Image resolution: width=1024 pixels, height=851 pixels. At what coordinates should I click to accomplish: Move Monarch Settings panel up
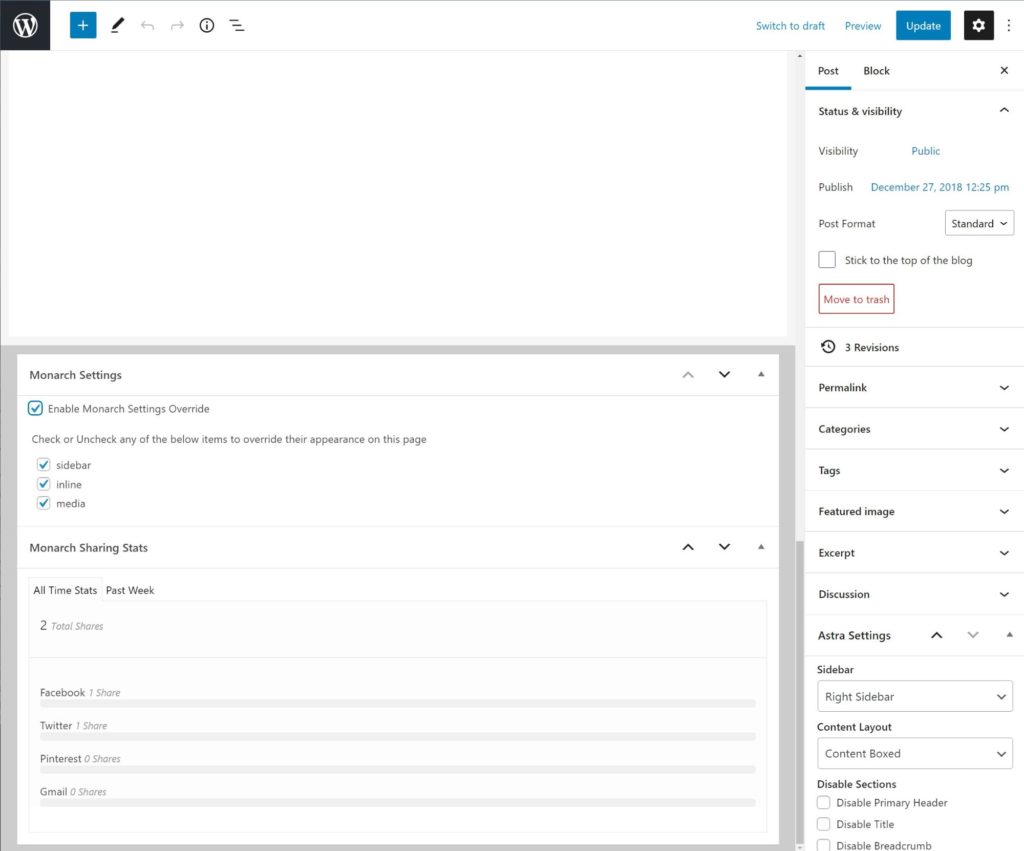click(688, 374)
